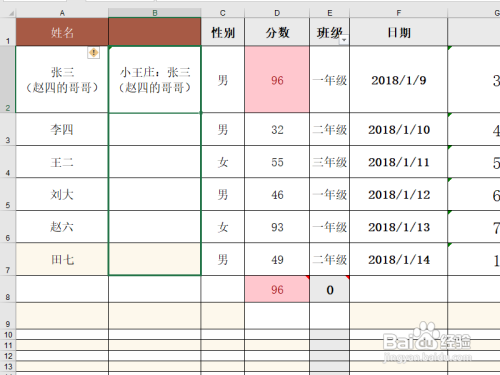This screenshot has width=500, height=375.
Task: Select cell with 张三（赵四的哥哥）in column A
Action: 62,79
